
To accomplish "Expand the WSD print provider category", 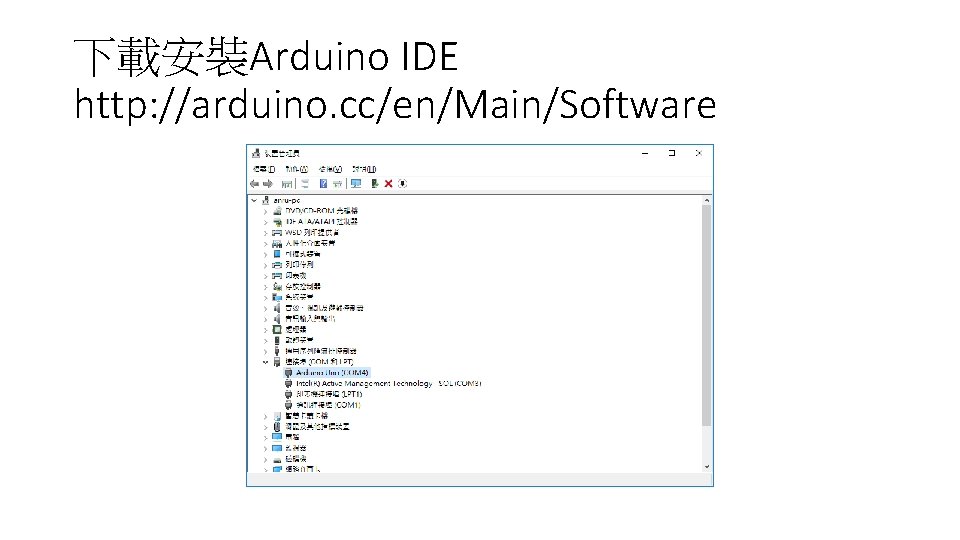I will point(266,233).
